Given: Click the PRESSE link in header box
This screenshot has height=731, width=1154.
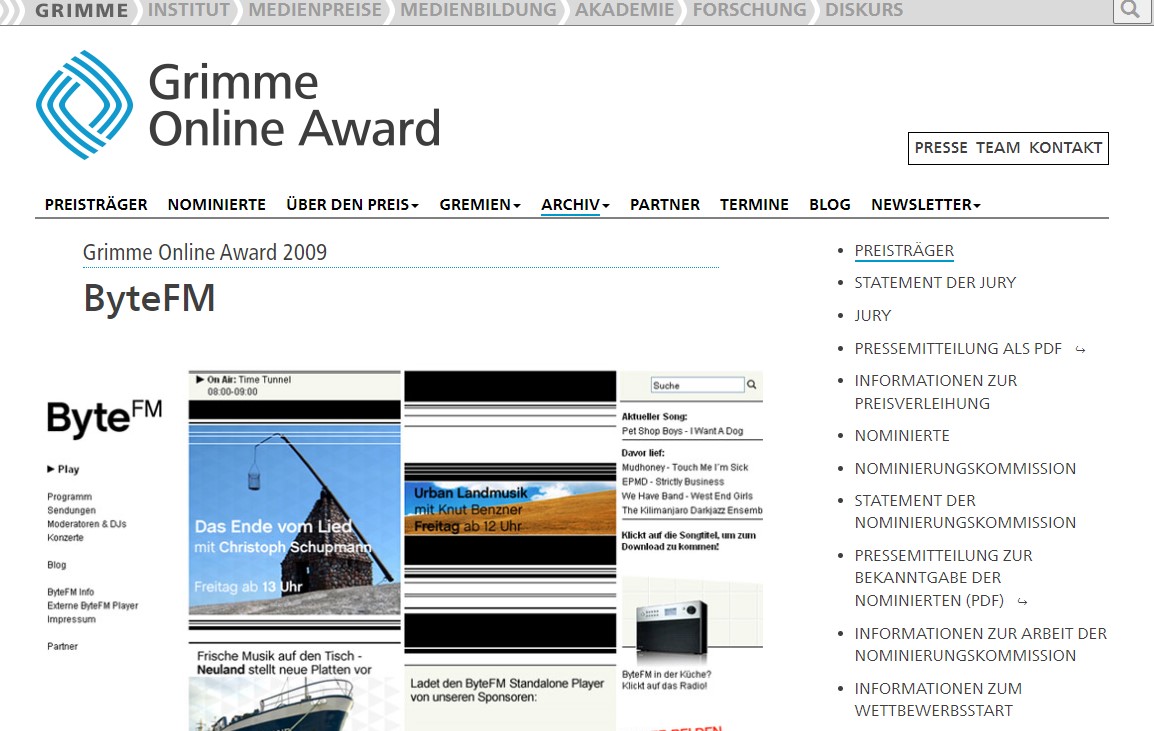Looking at the screenshot, I should pos(941,148).
